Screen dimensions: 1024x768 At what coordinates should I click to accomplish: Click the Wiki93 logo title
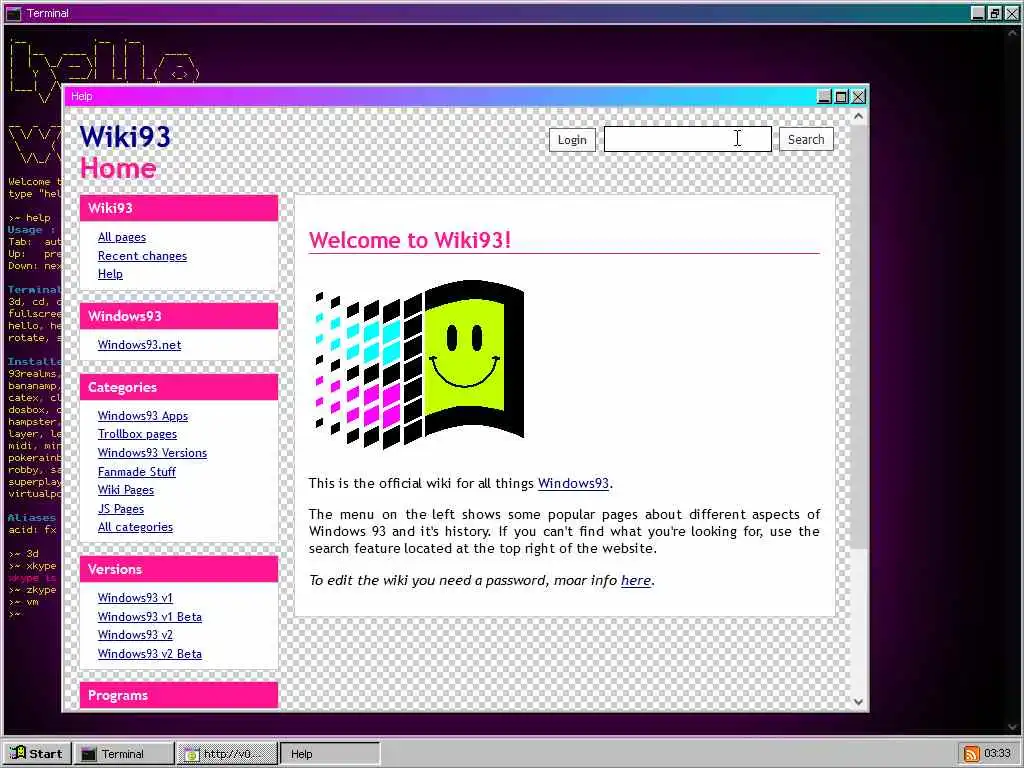click(125, 137)
